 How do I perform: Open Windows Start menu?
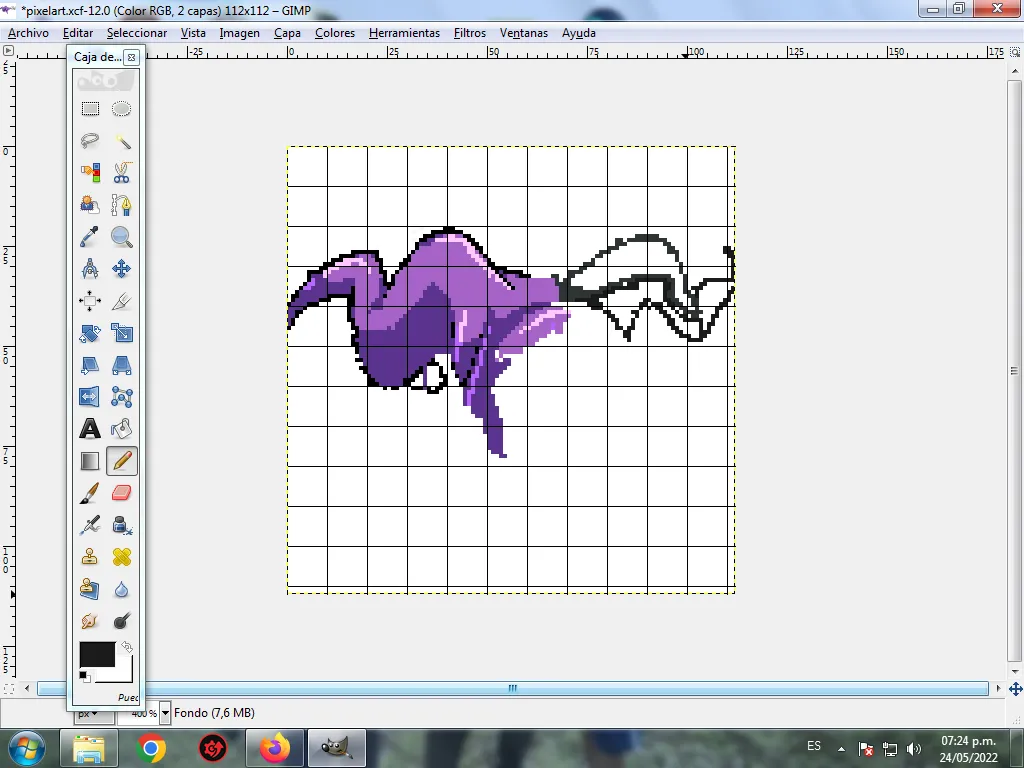tap(27, 748)
